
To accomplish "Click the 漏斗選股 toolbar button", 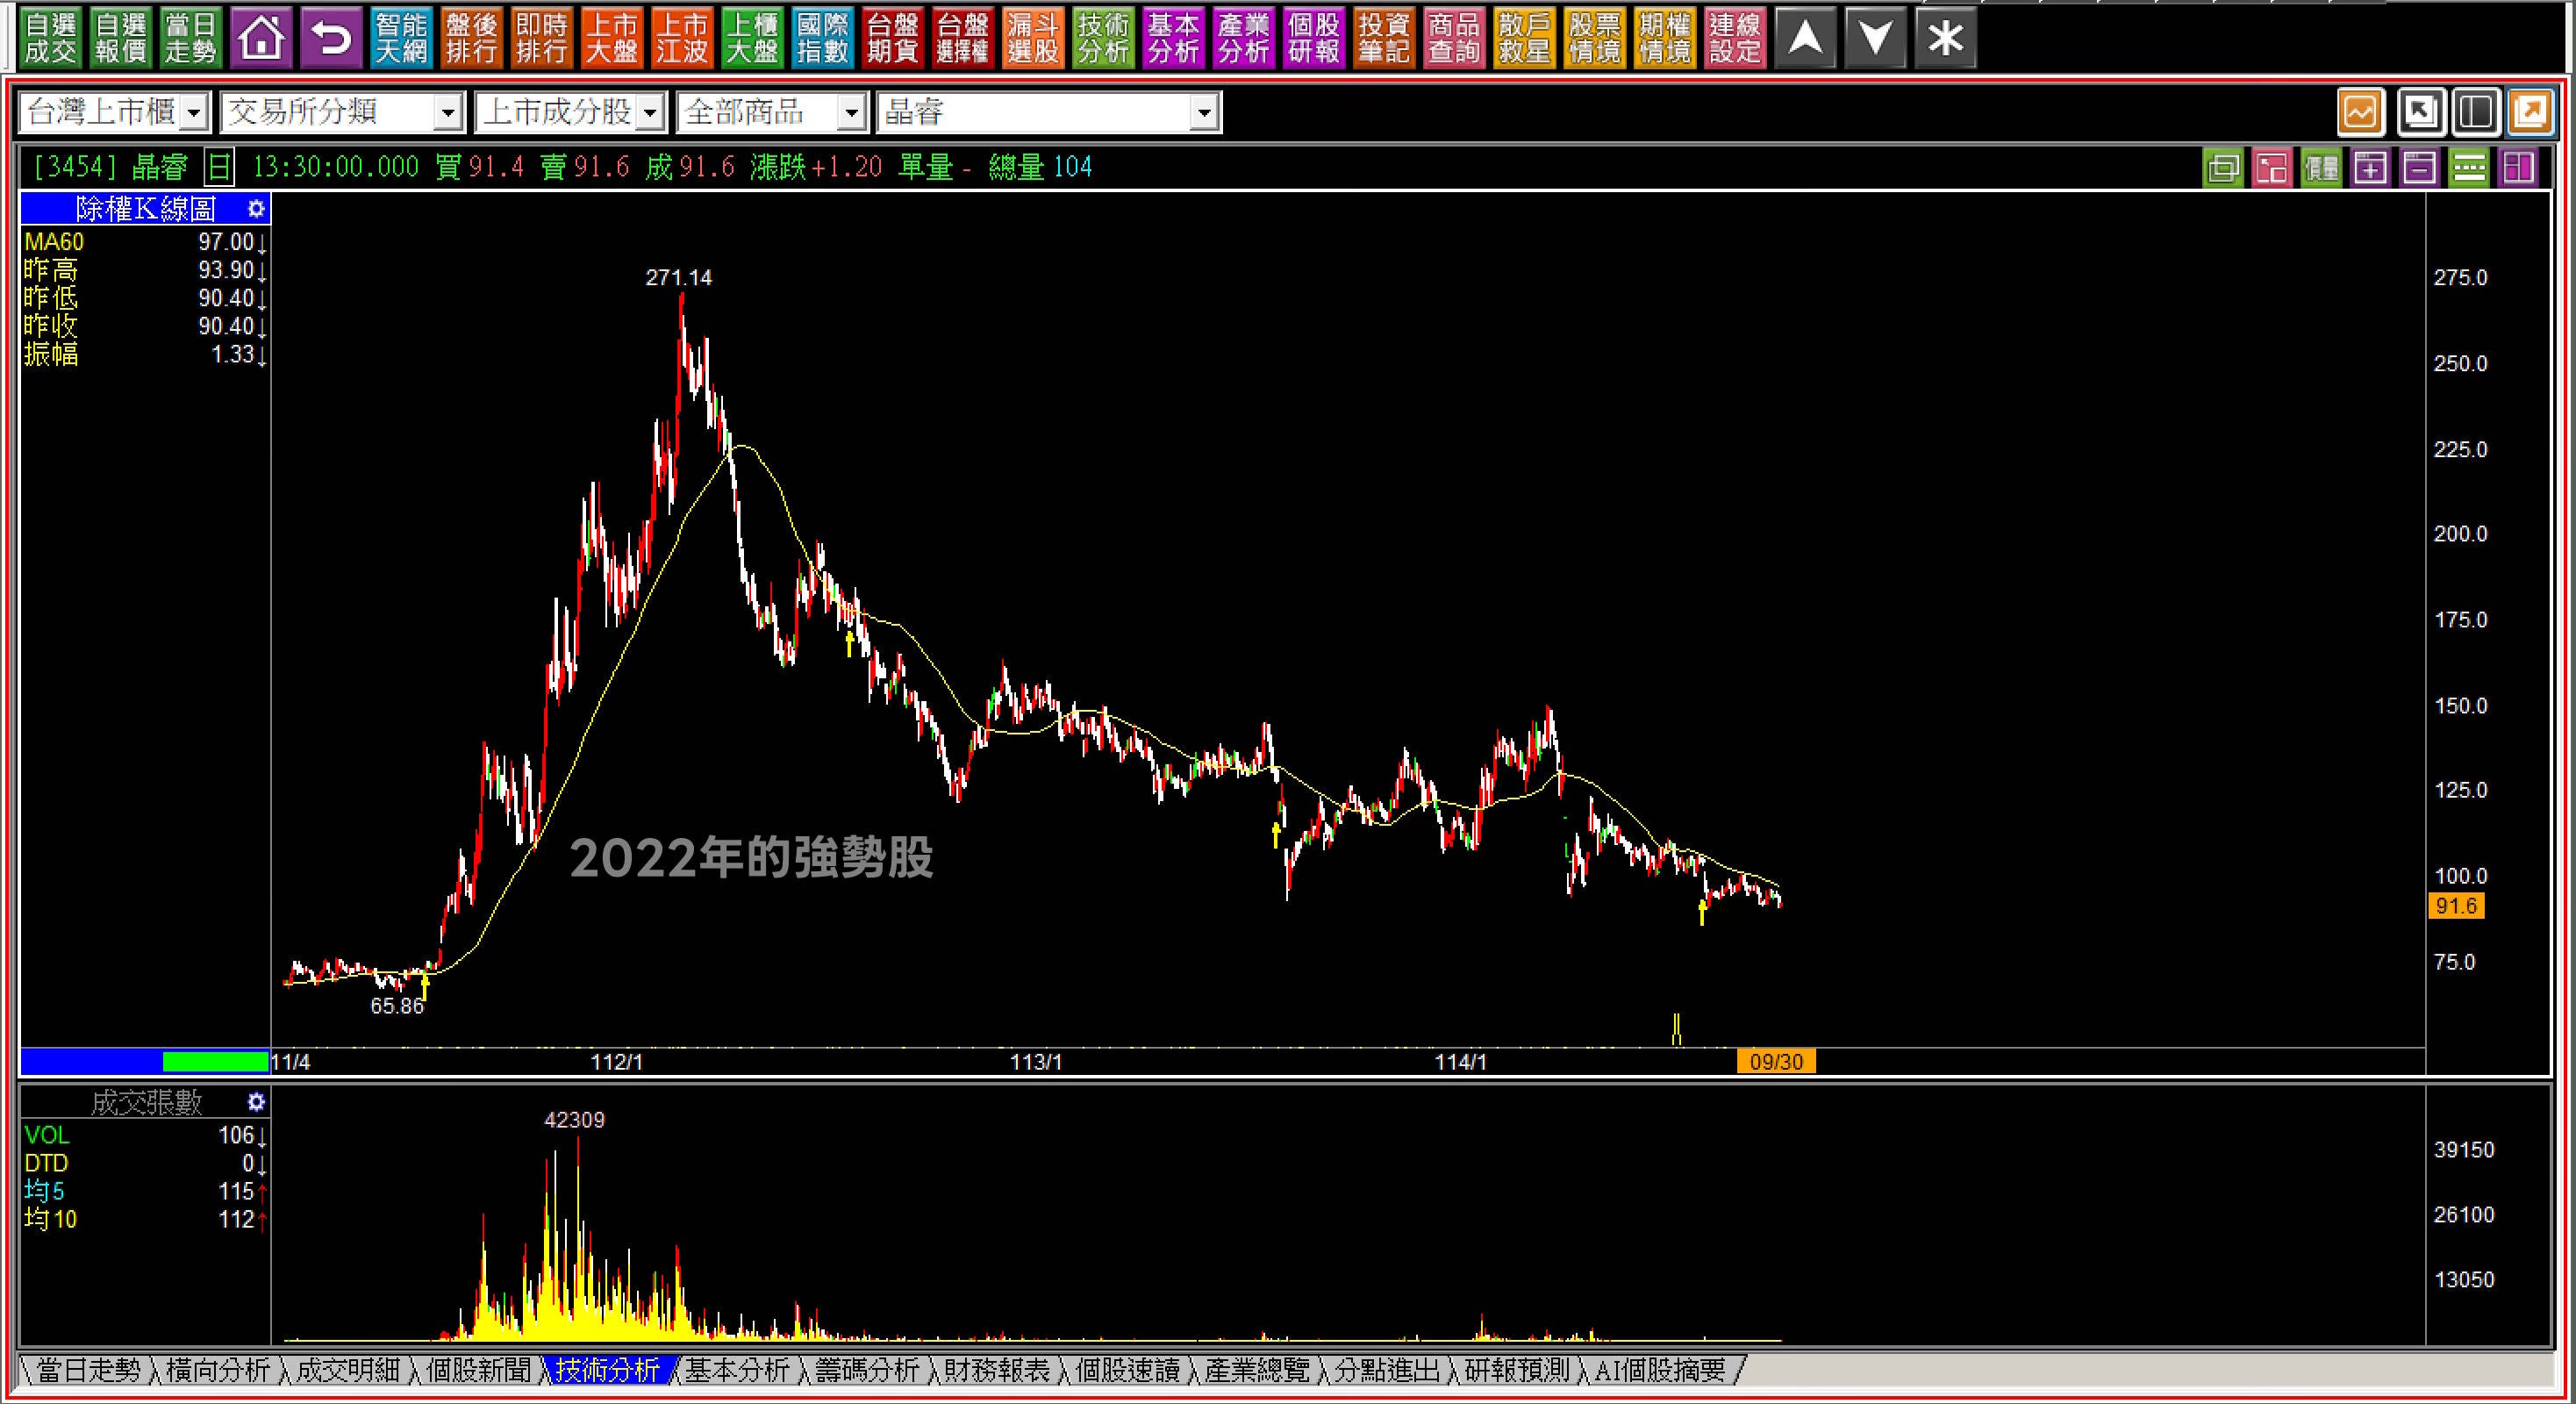I will tap(1033, 39).
